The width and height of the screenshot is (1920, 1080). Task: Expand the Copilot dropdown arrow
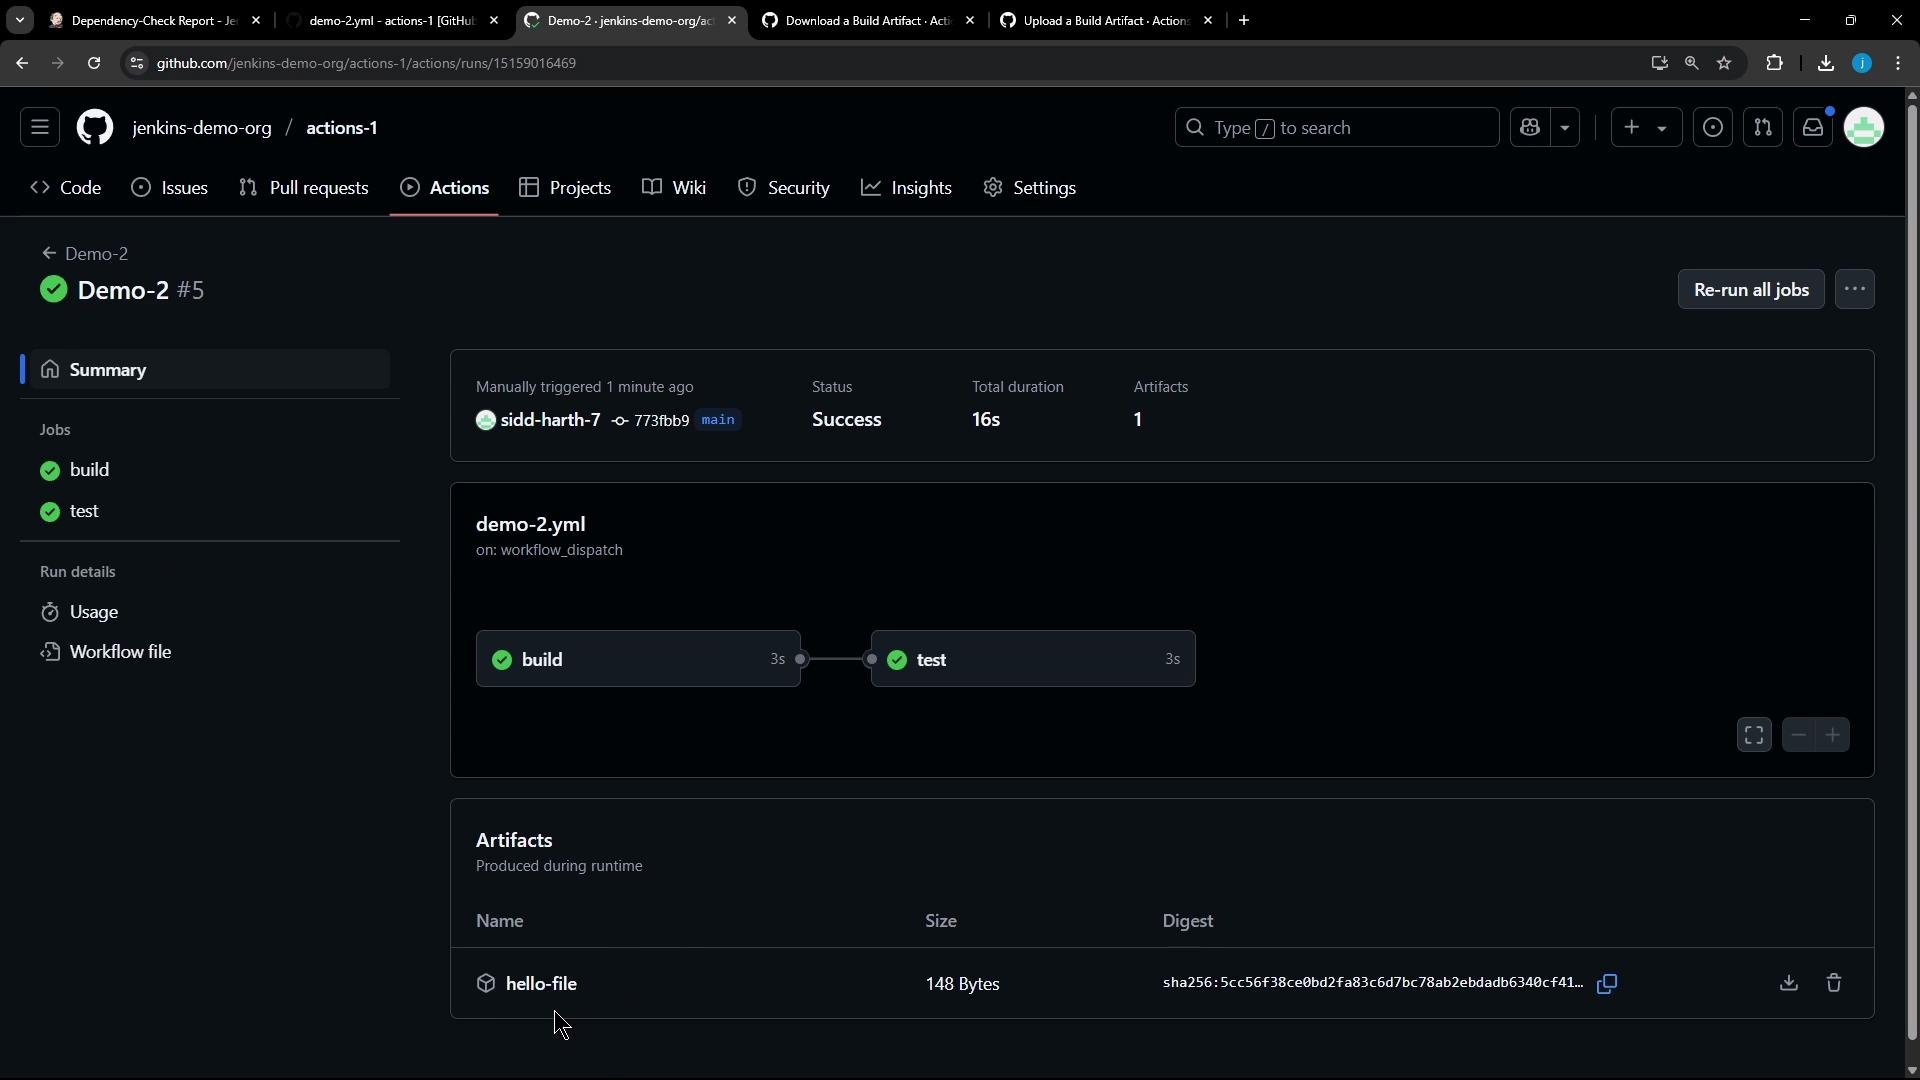point(1565,128)
